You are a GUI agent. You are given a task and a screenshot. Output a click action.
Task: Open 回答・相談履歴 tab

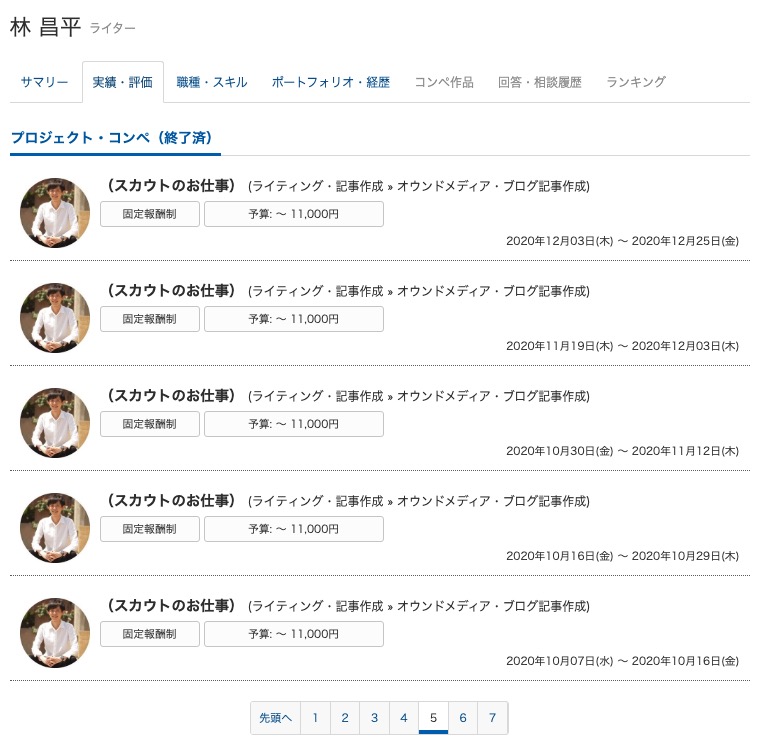point(540,82)
